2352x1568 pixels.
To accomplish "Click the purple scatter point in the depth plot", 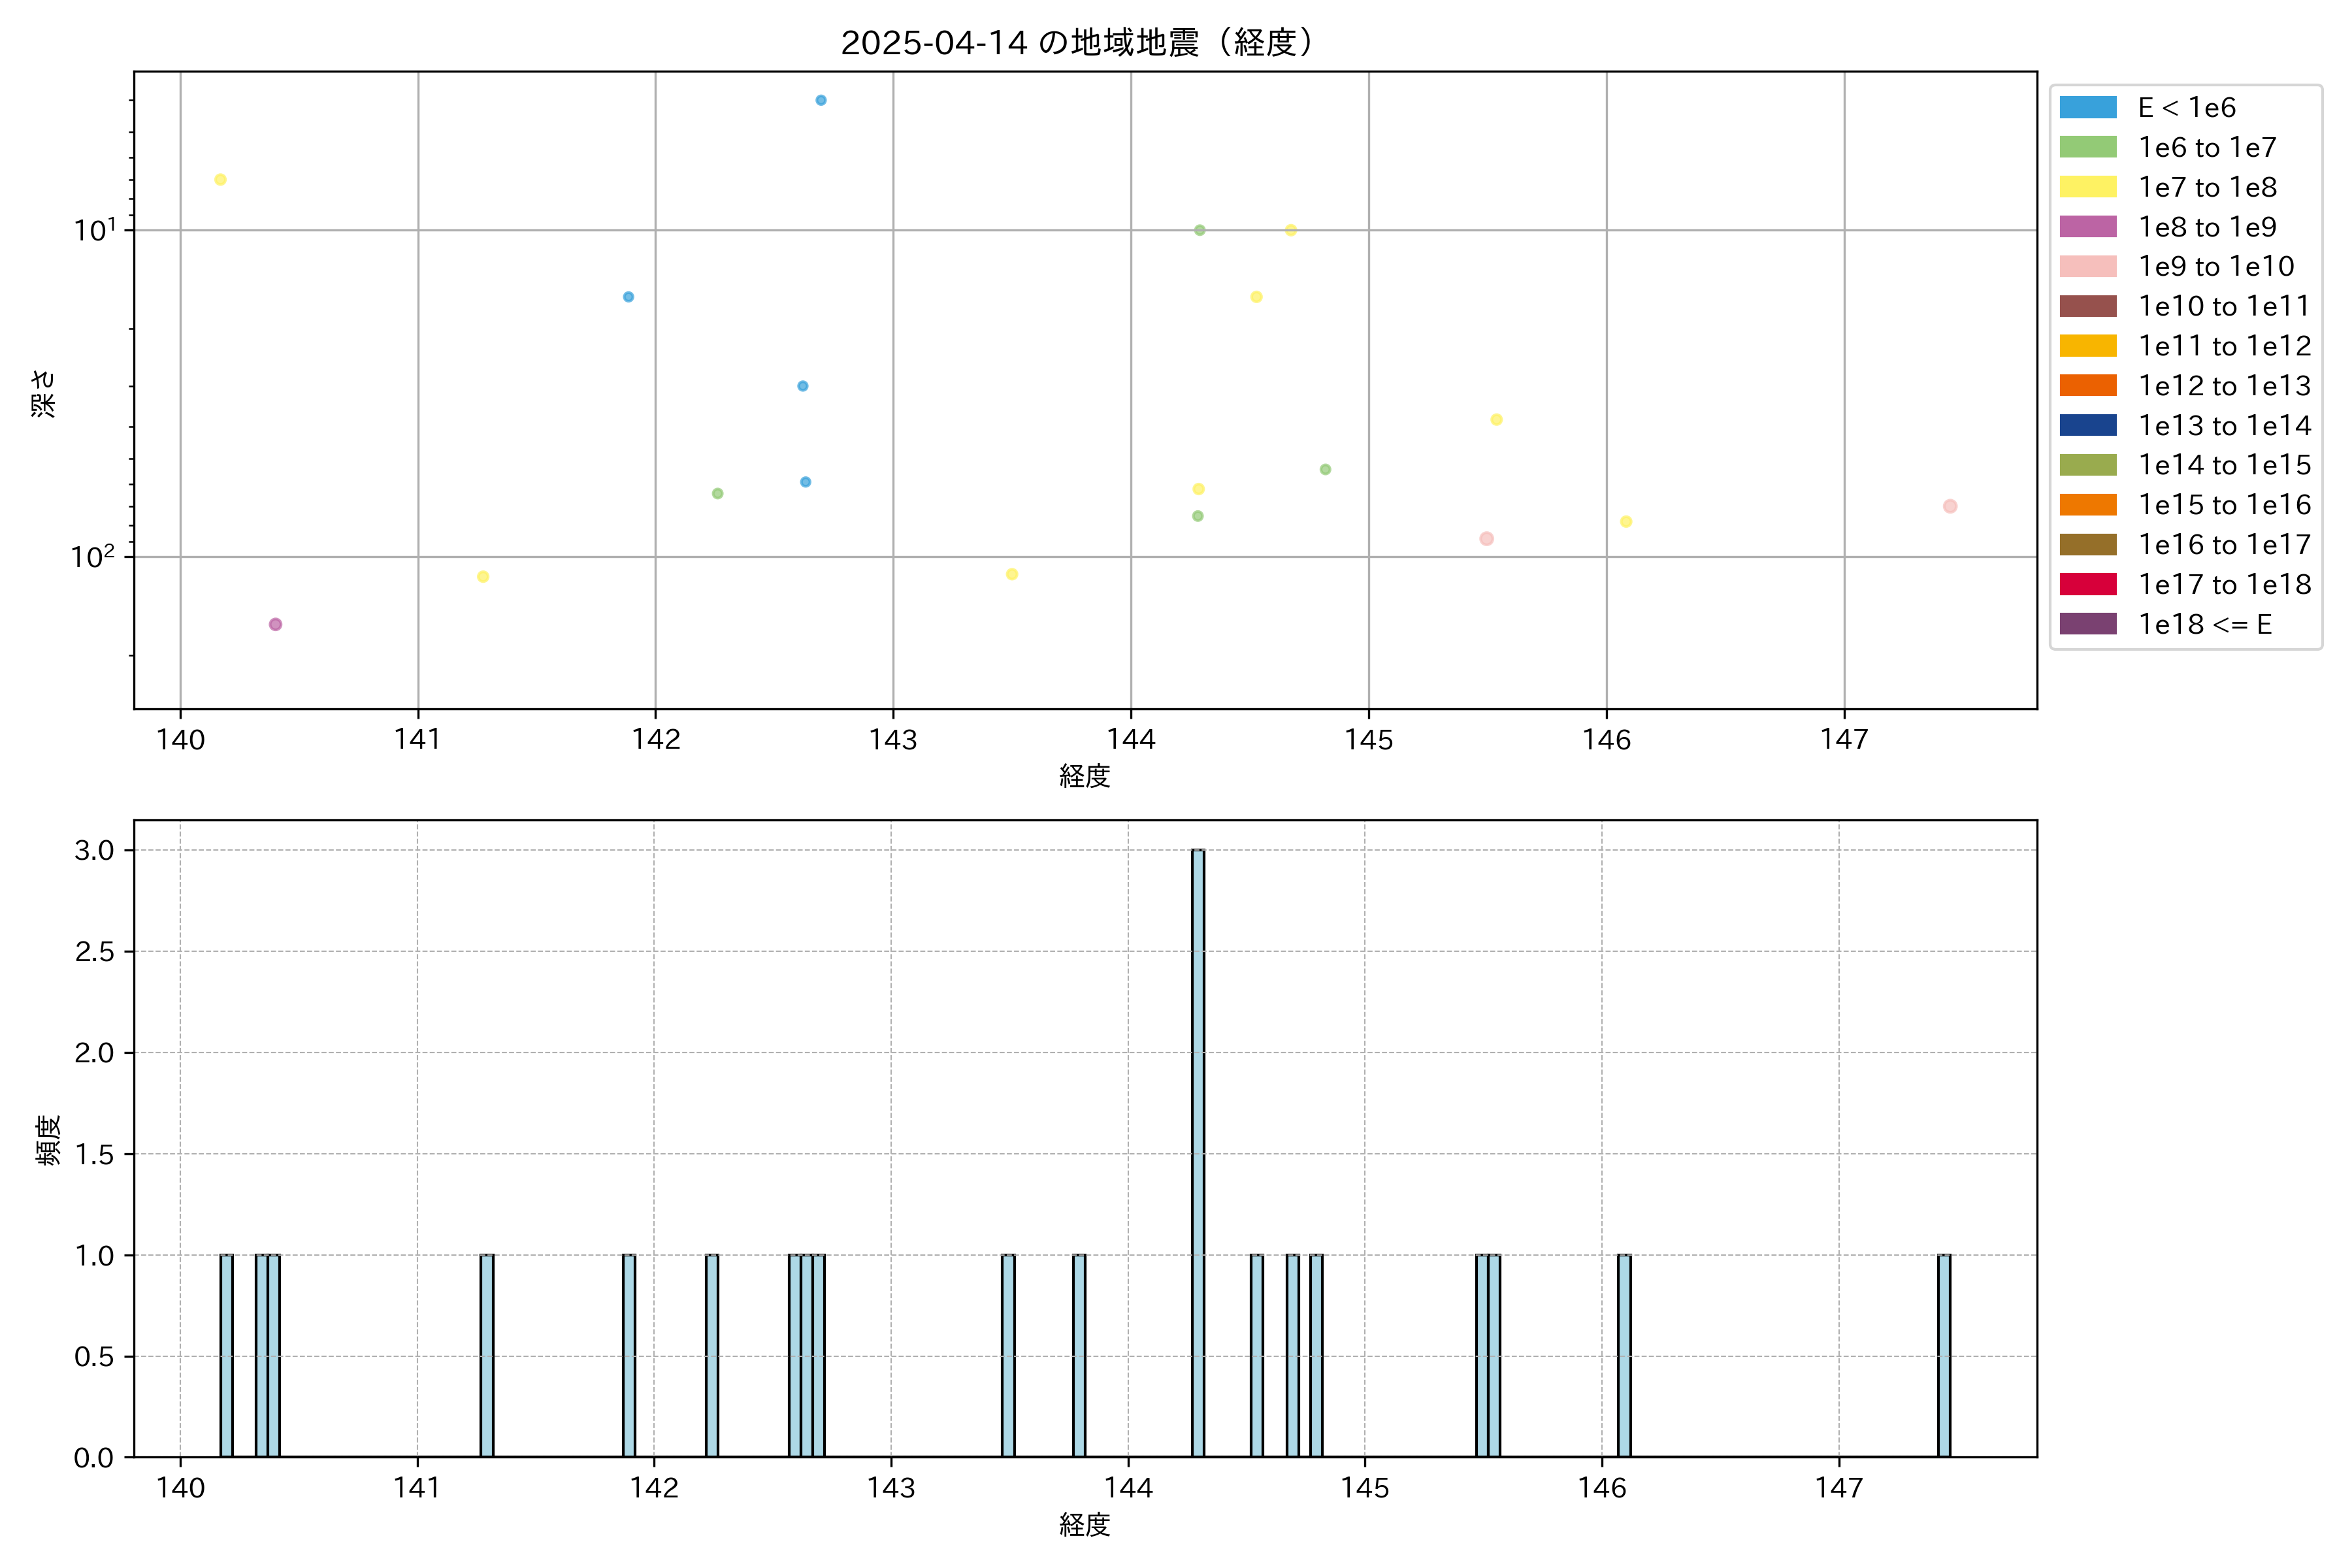I will (x=275, y=624).
